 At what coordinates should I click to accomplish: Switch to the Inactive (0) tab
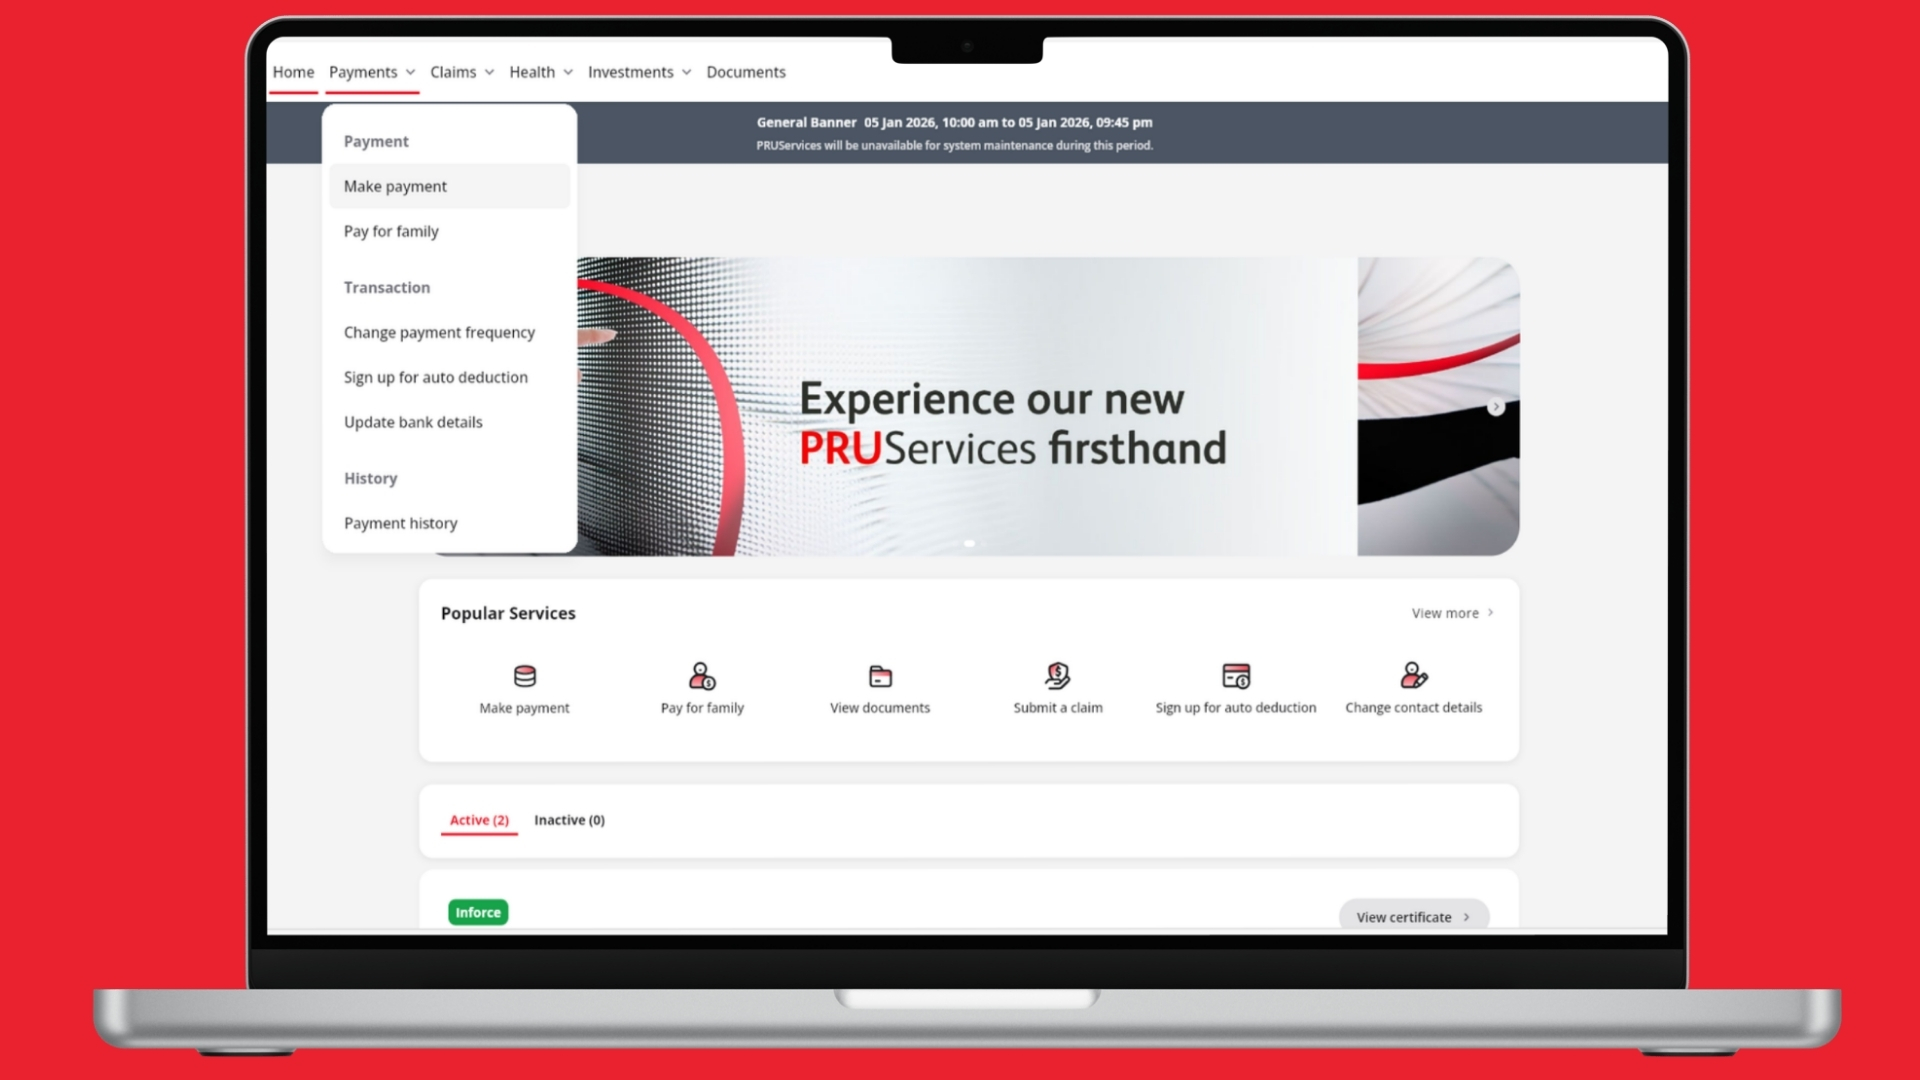click(x=569, y=820)
